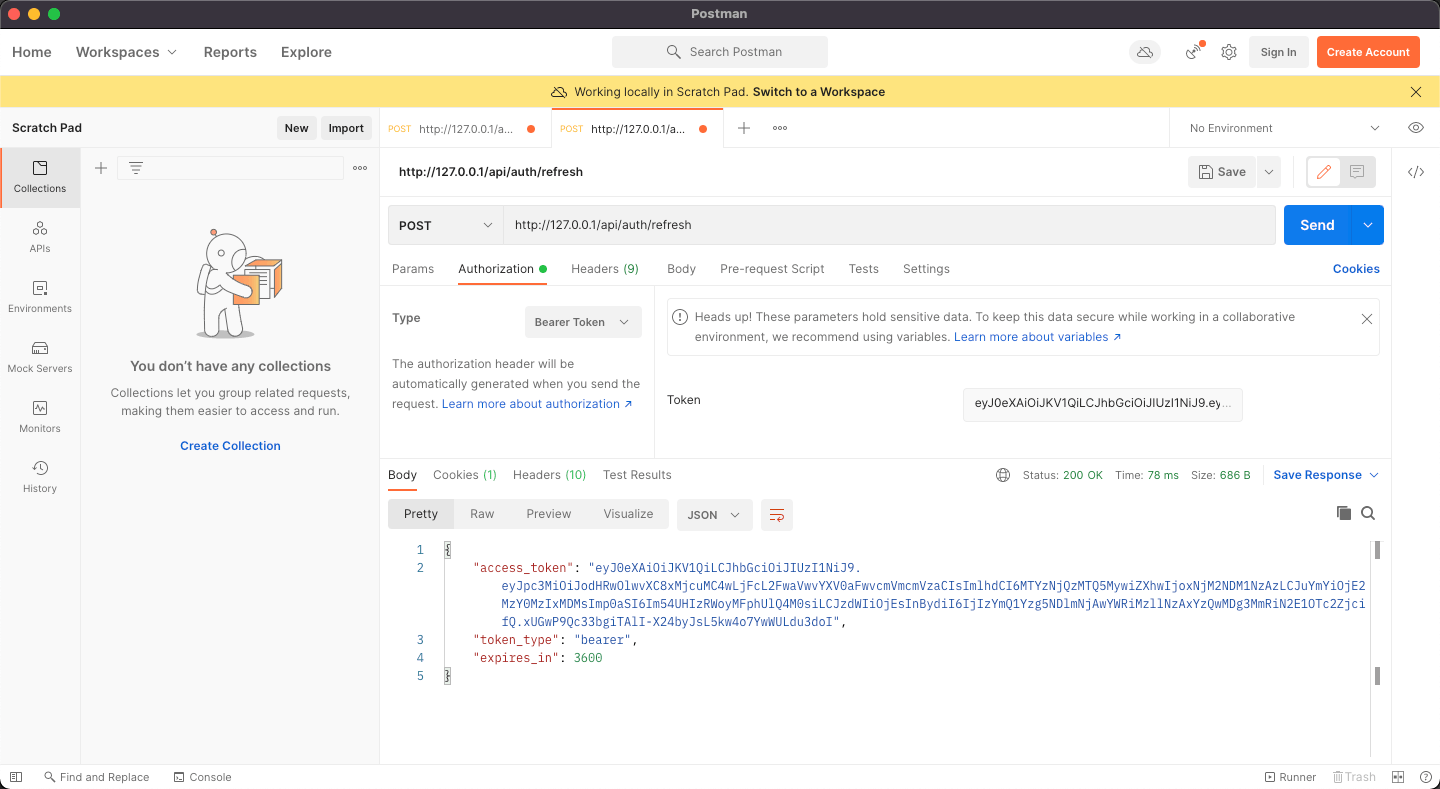1440x789 pixels.
Task: Click the Search Postman field
Action: point(720,52)
